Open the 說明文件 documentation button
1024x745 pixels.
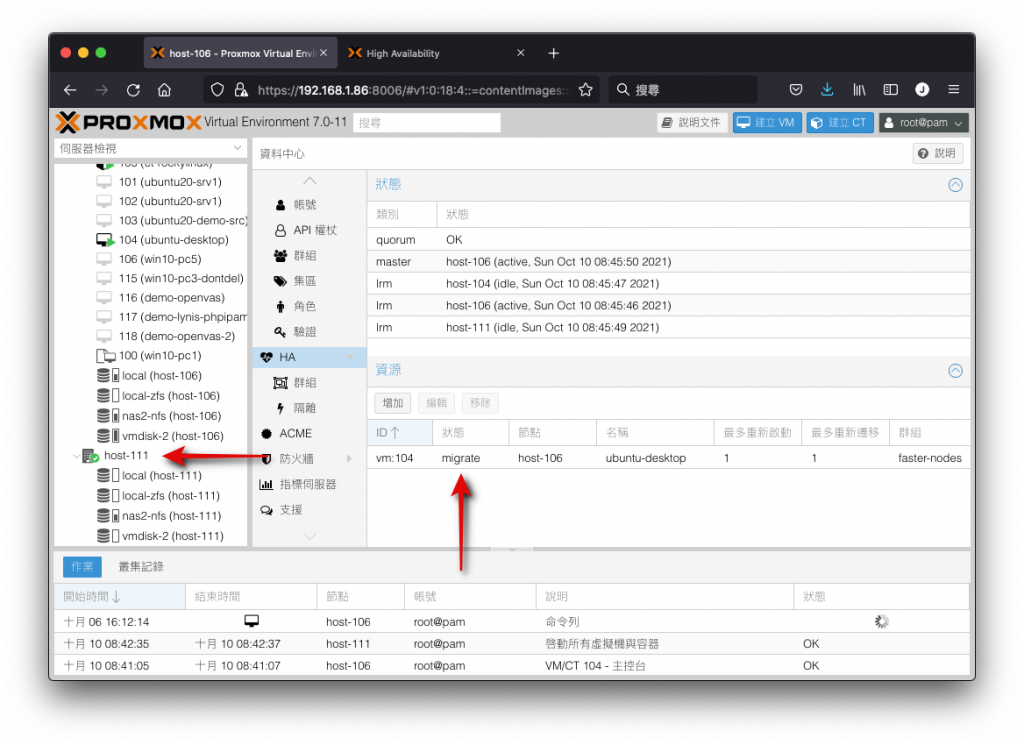click(692, 123)
